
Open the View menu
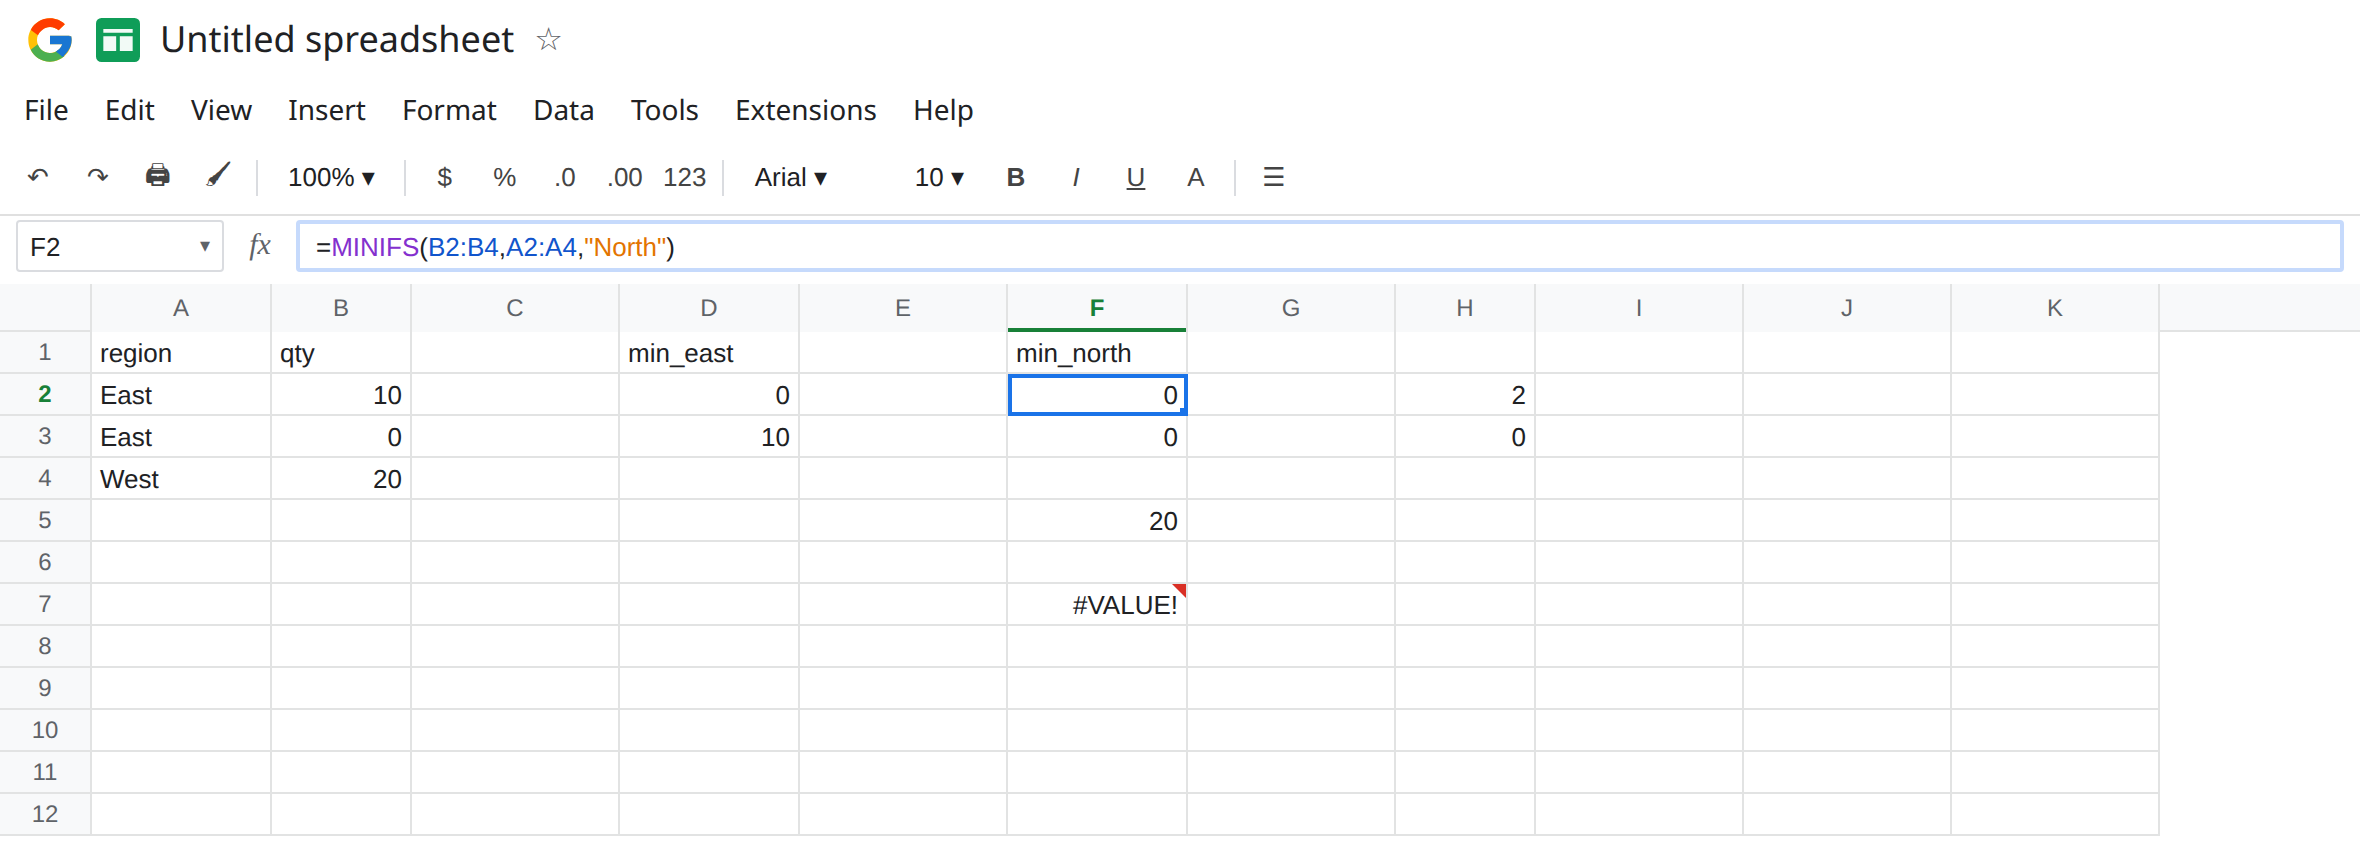pyautogui.click(x=221, y=110)
